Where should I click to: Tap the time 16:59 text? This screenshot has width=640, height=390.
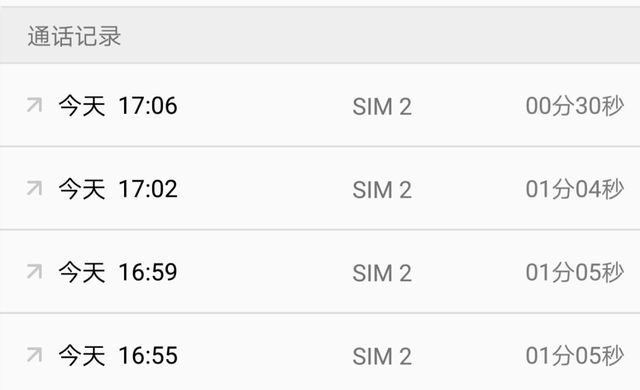tap(148, 272)
